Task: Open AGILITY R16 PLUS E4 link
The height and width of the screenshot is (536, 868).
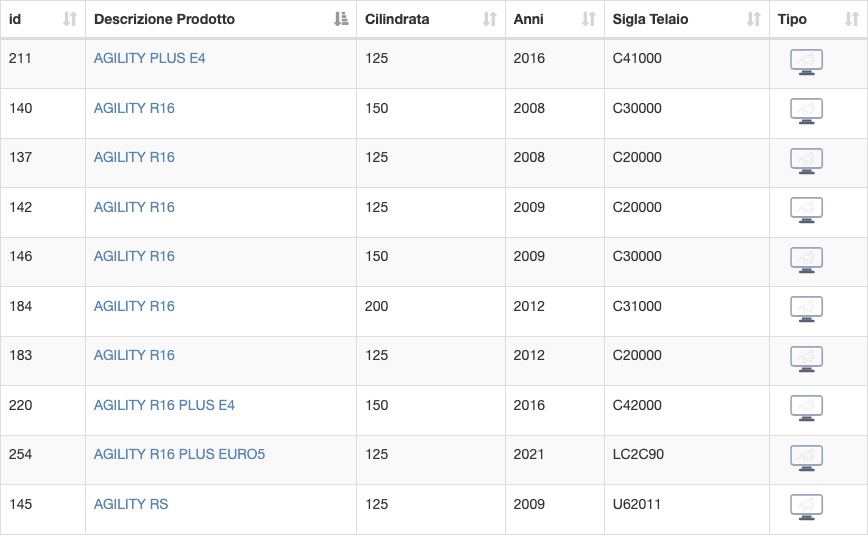Action: 164,405
